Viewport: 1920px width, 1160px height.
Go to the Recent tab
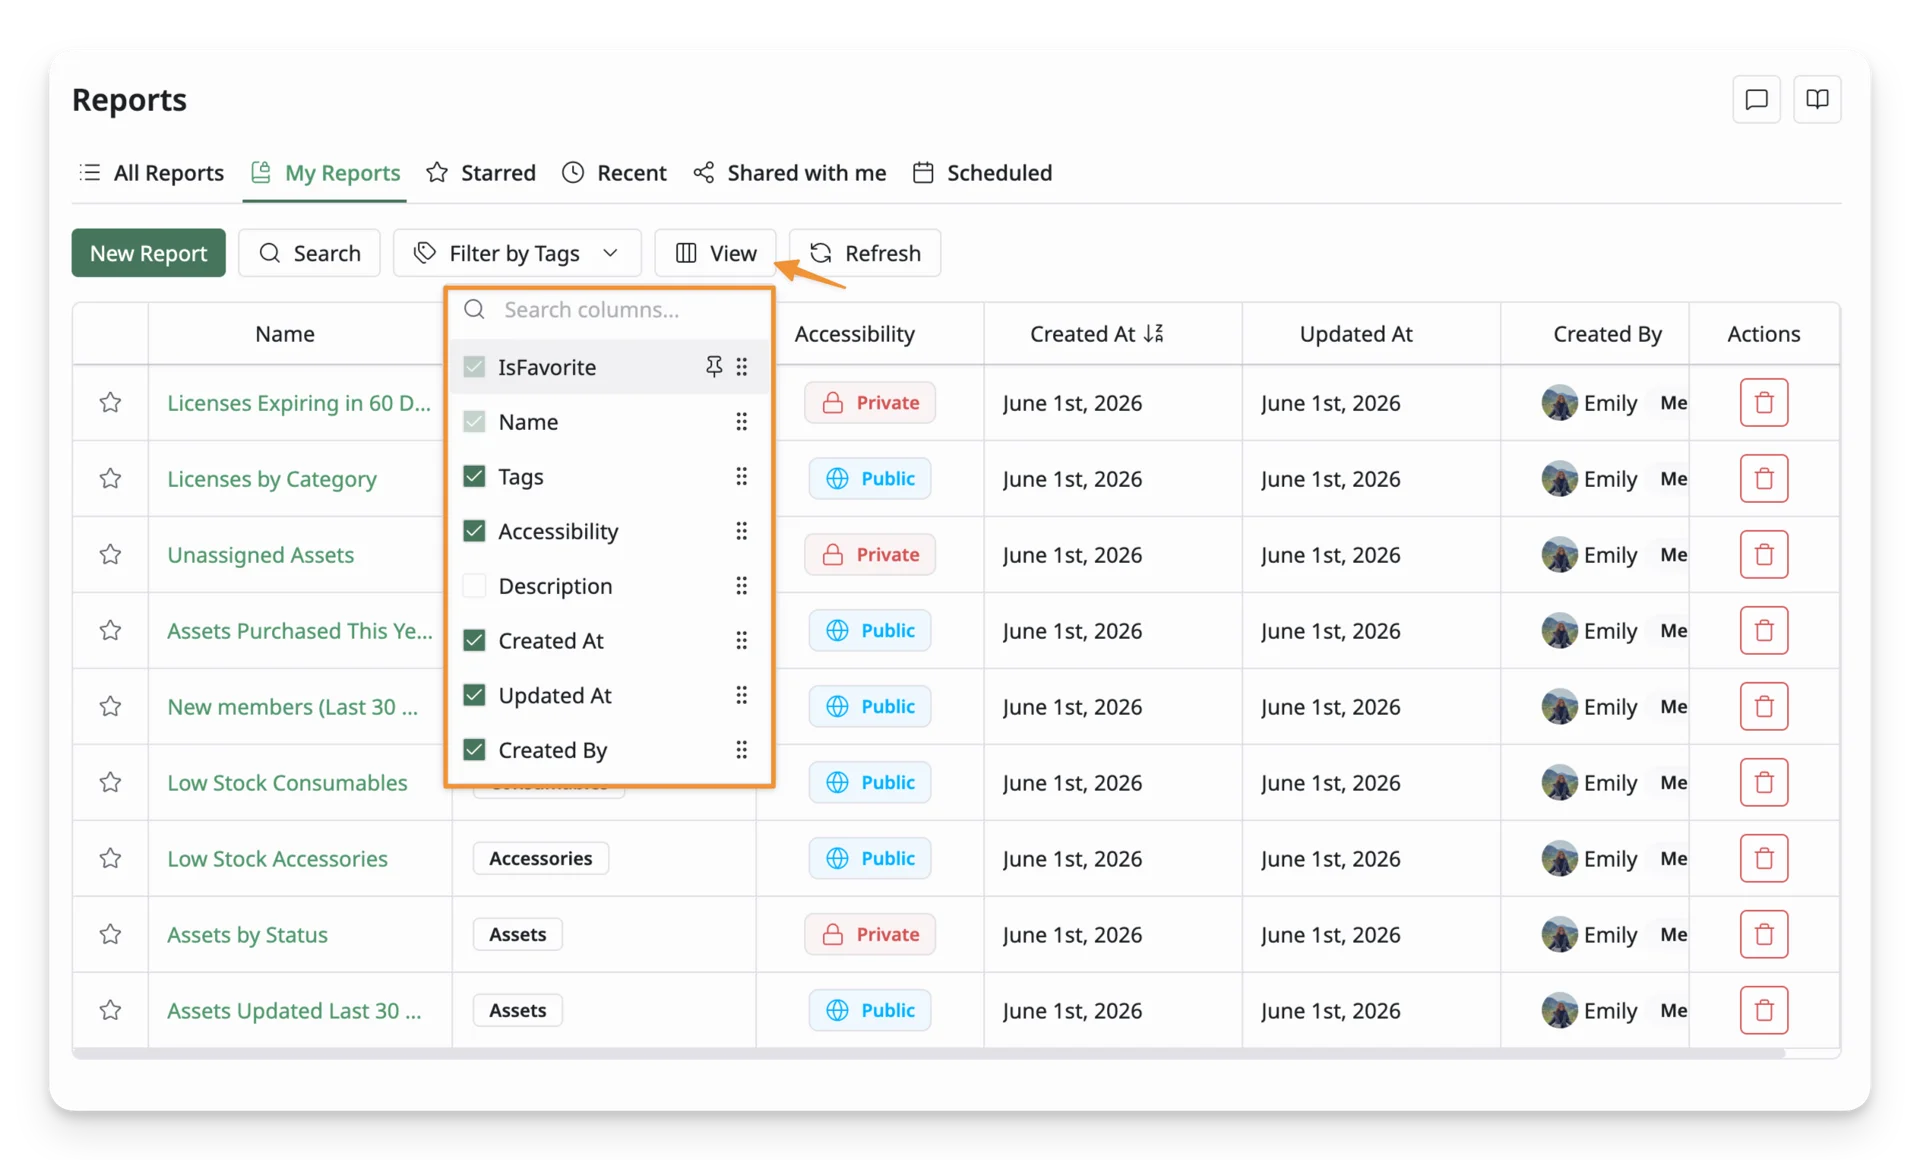(614, 172)
